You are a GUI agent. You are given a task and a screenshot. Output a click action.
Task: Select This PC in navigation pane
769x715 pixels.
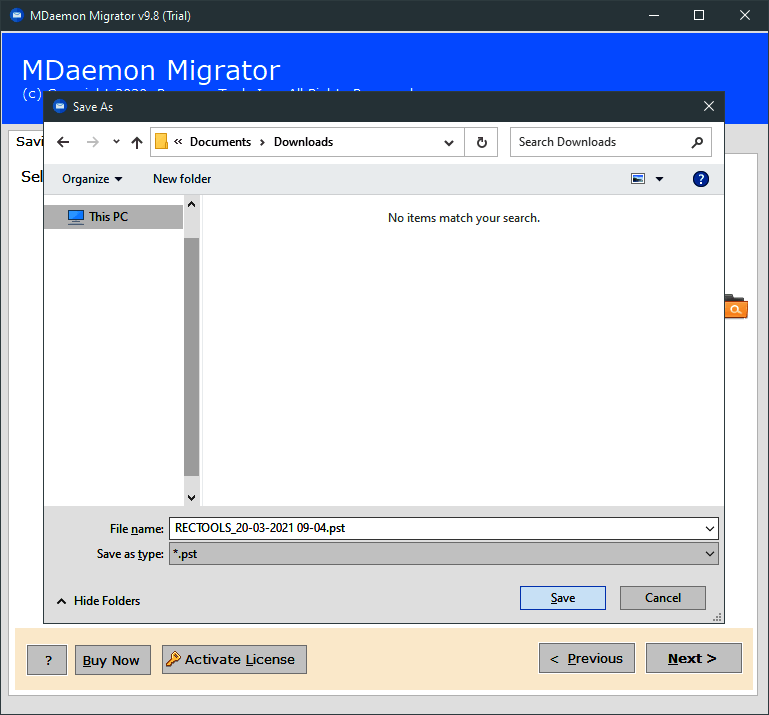pyautogui.click(x=108, y=217)
